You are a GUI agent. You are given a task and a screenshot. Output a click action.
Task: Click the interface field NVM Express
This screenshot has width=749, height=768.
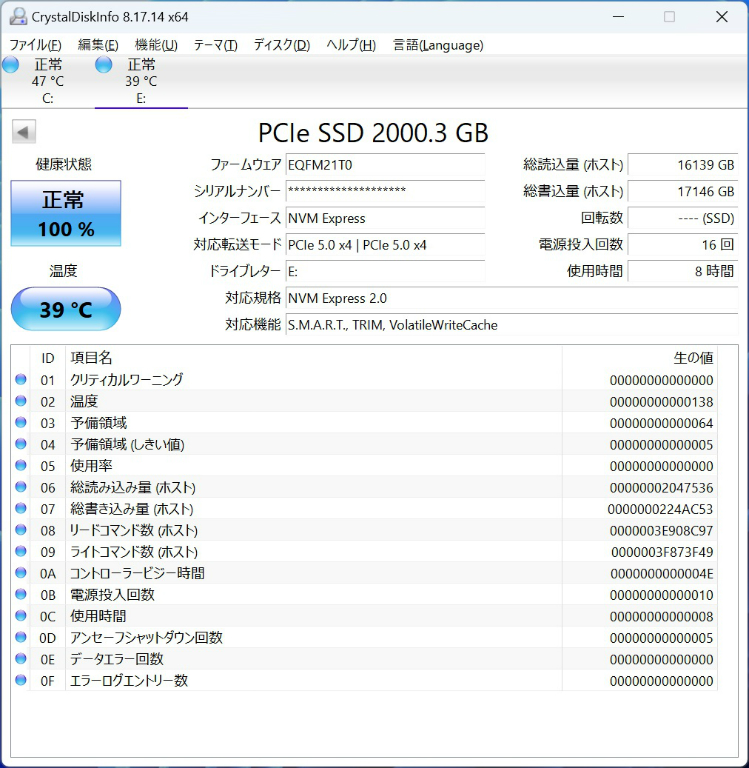click(x=386, y=218)
